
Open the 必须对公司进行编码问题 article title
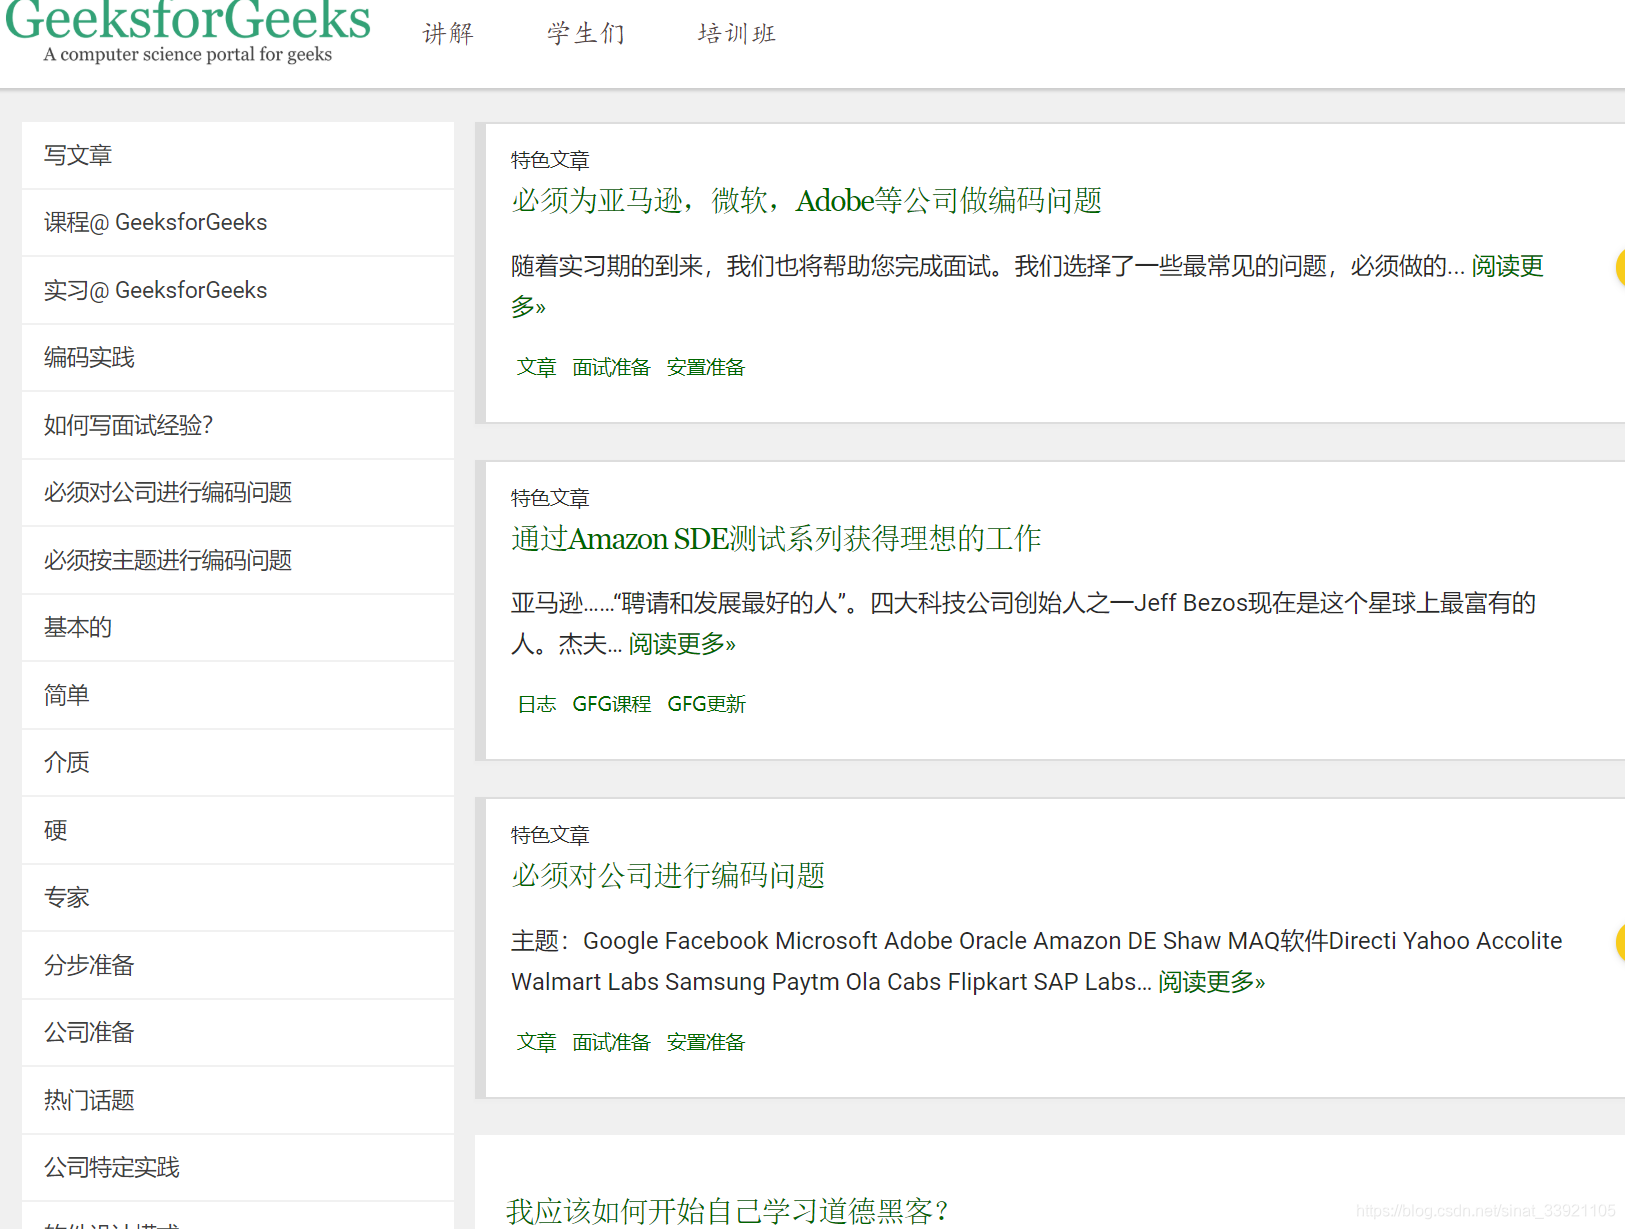click(x=668, y=876)
